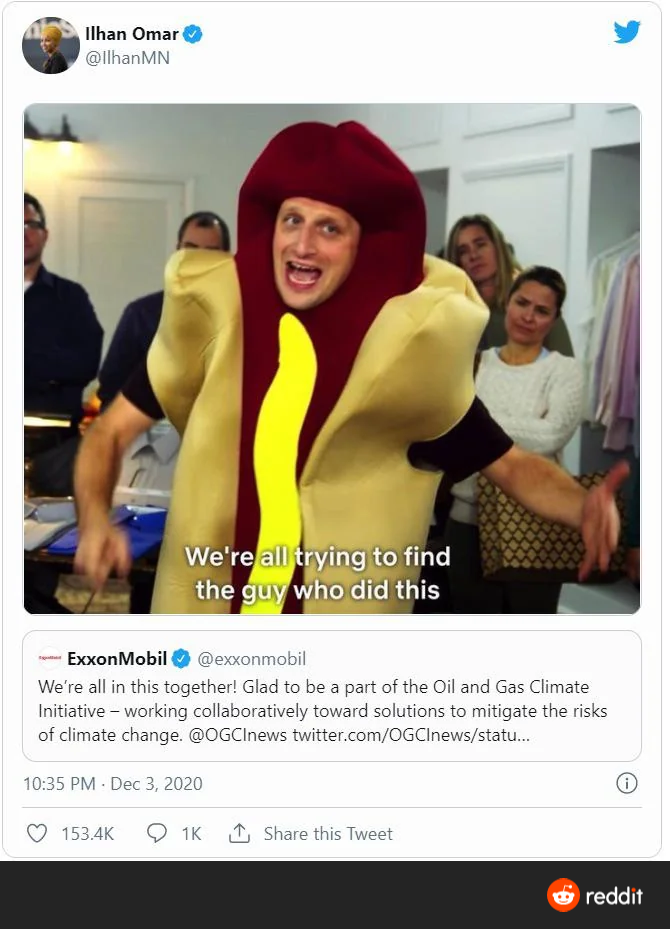The width and height of the screenshot is (670, 929).
Task: Click the ExxonMobil small logo avatar
Action: 50,658
